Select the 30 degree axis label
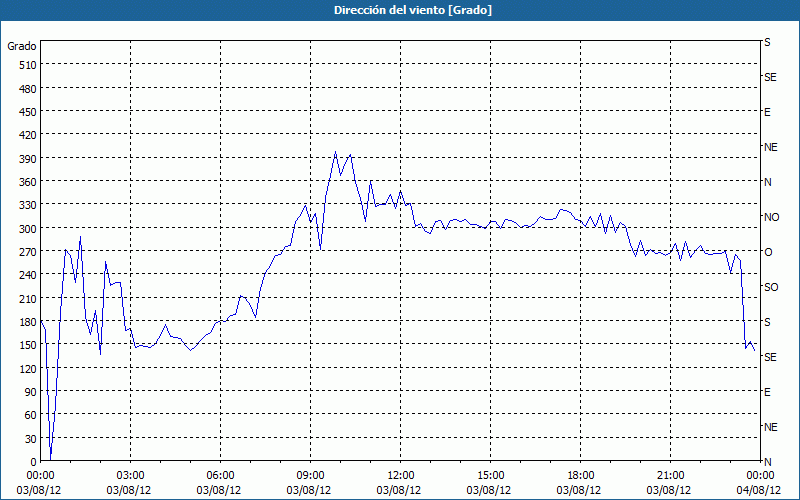This screenshot has width=800, height=500. 31,439
